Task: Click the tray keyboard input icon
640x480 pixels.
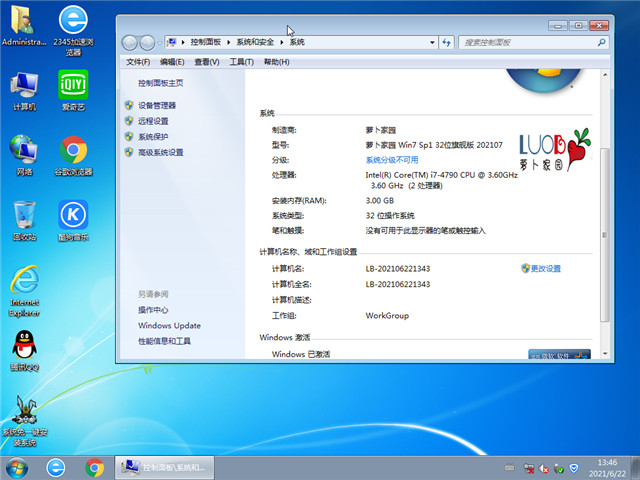Action: tap(509, 467)
